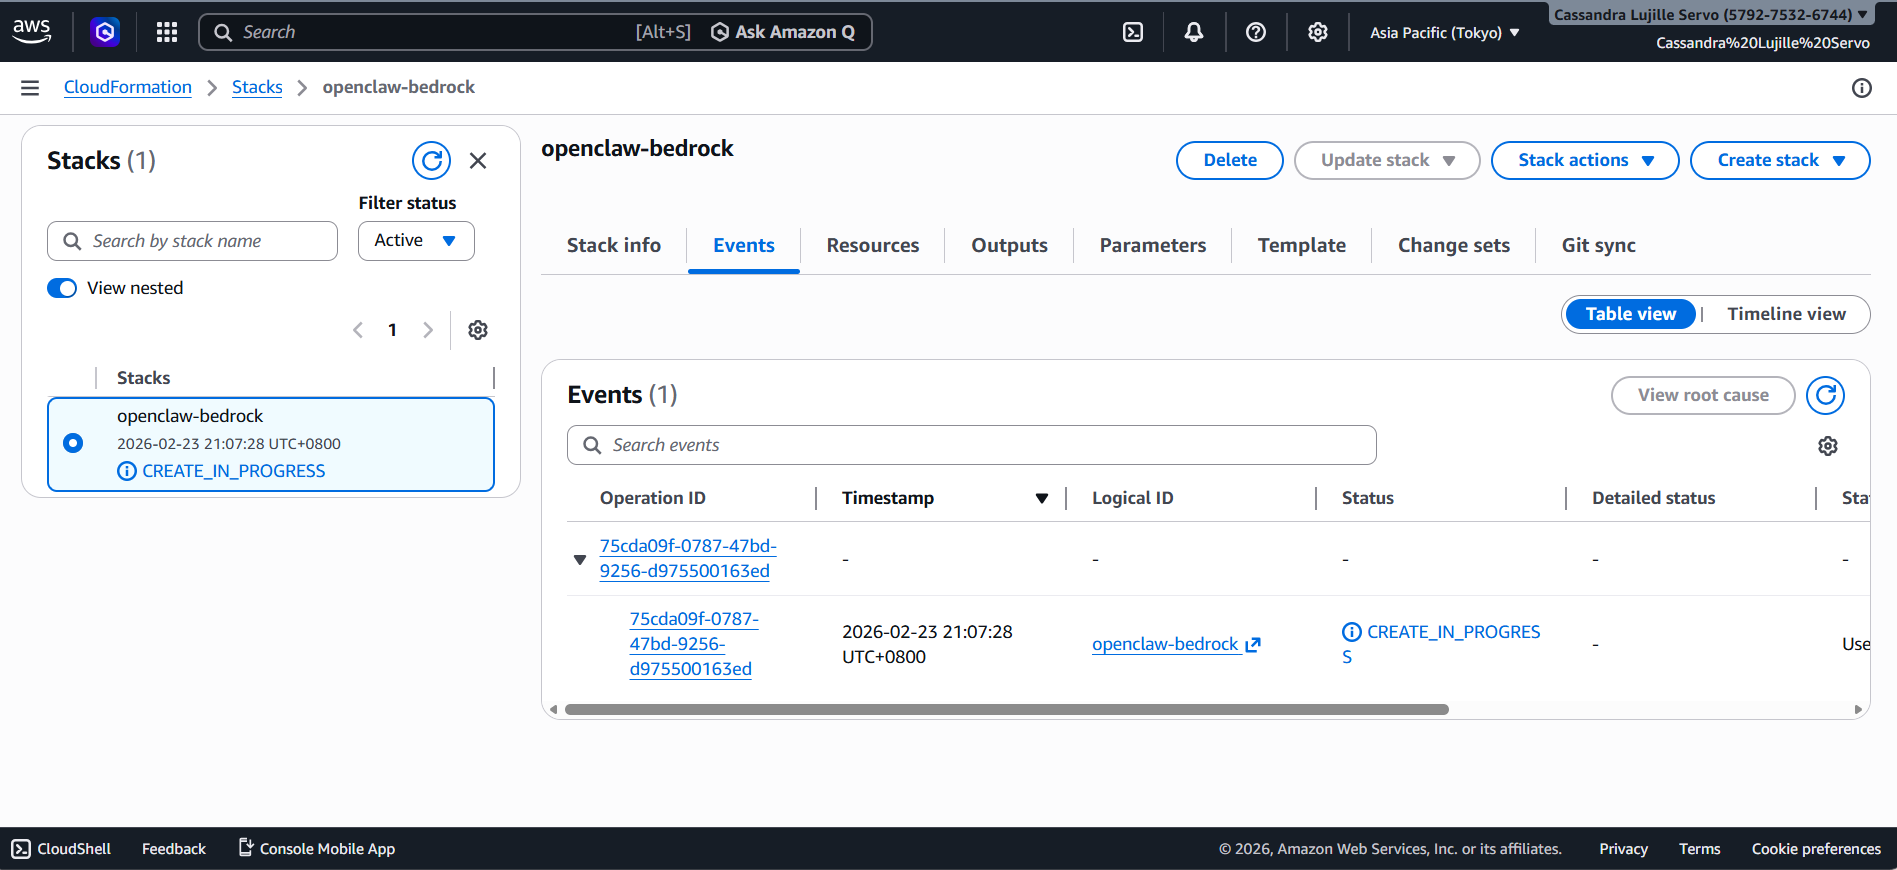Toggle the hamburger navigation menu
Image resolution: width=1897 pixels, height=870 pixels.
30,88
